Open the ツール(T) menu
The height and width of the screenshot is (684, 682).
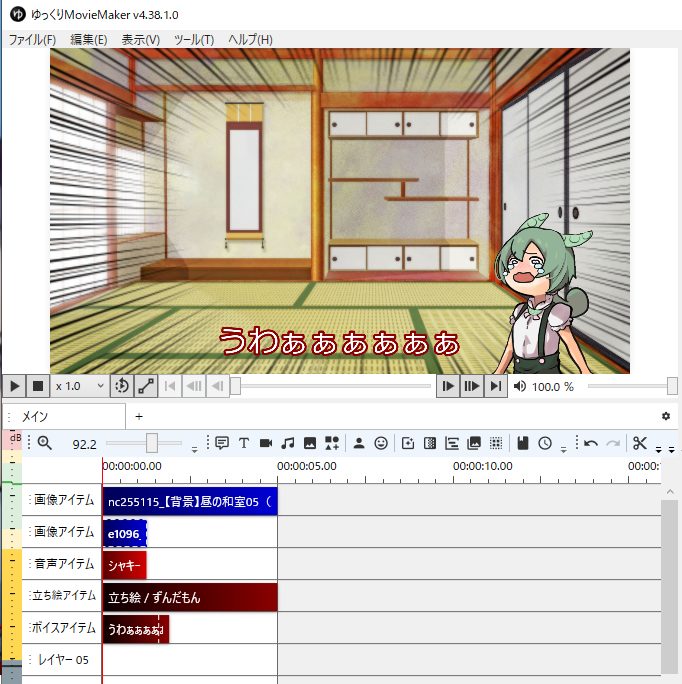[193, 39]
